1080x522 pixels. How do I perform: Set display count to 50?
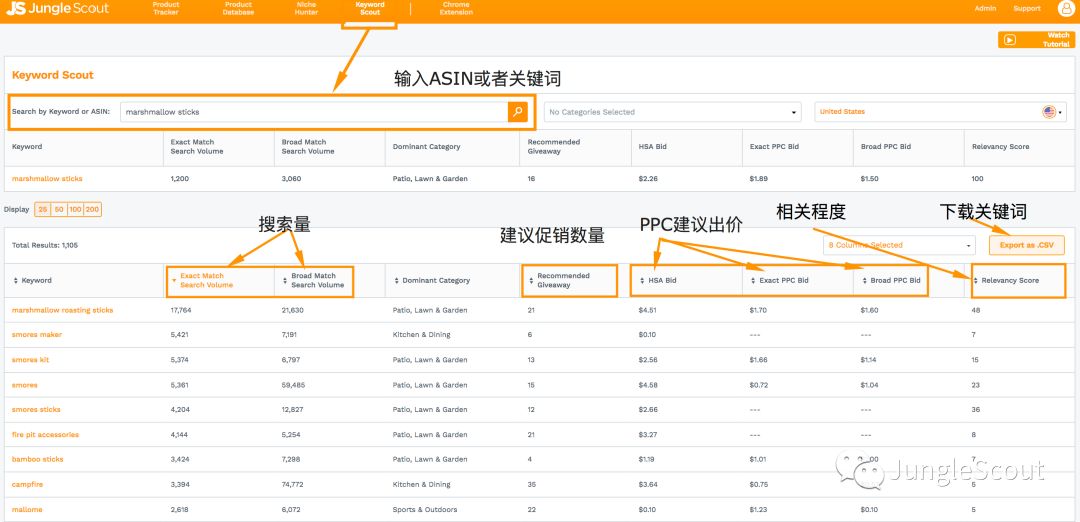59,210
